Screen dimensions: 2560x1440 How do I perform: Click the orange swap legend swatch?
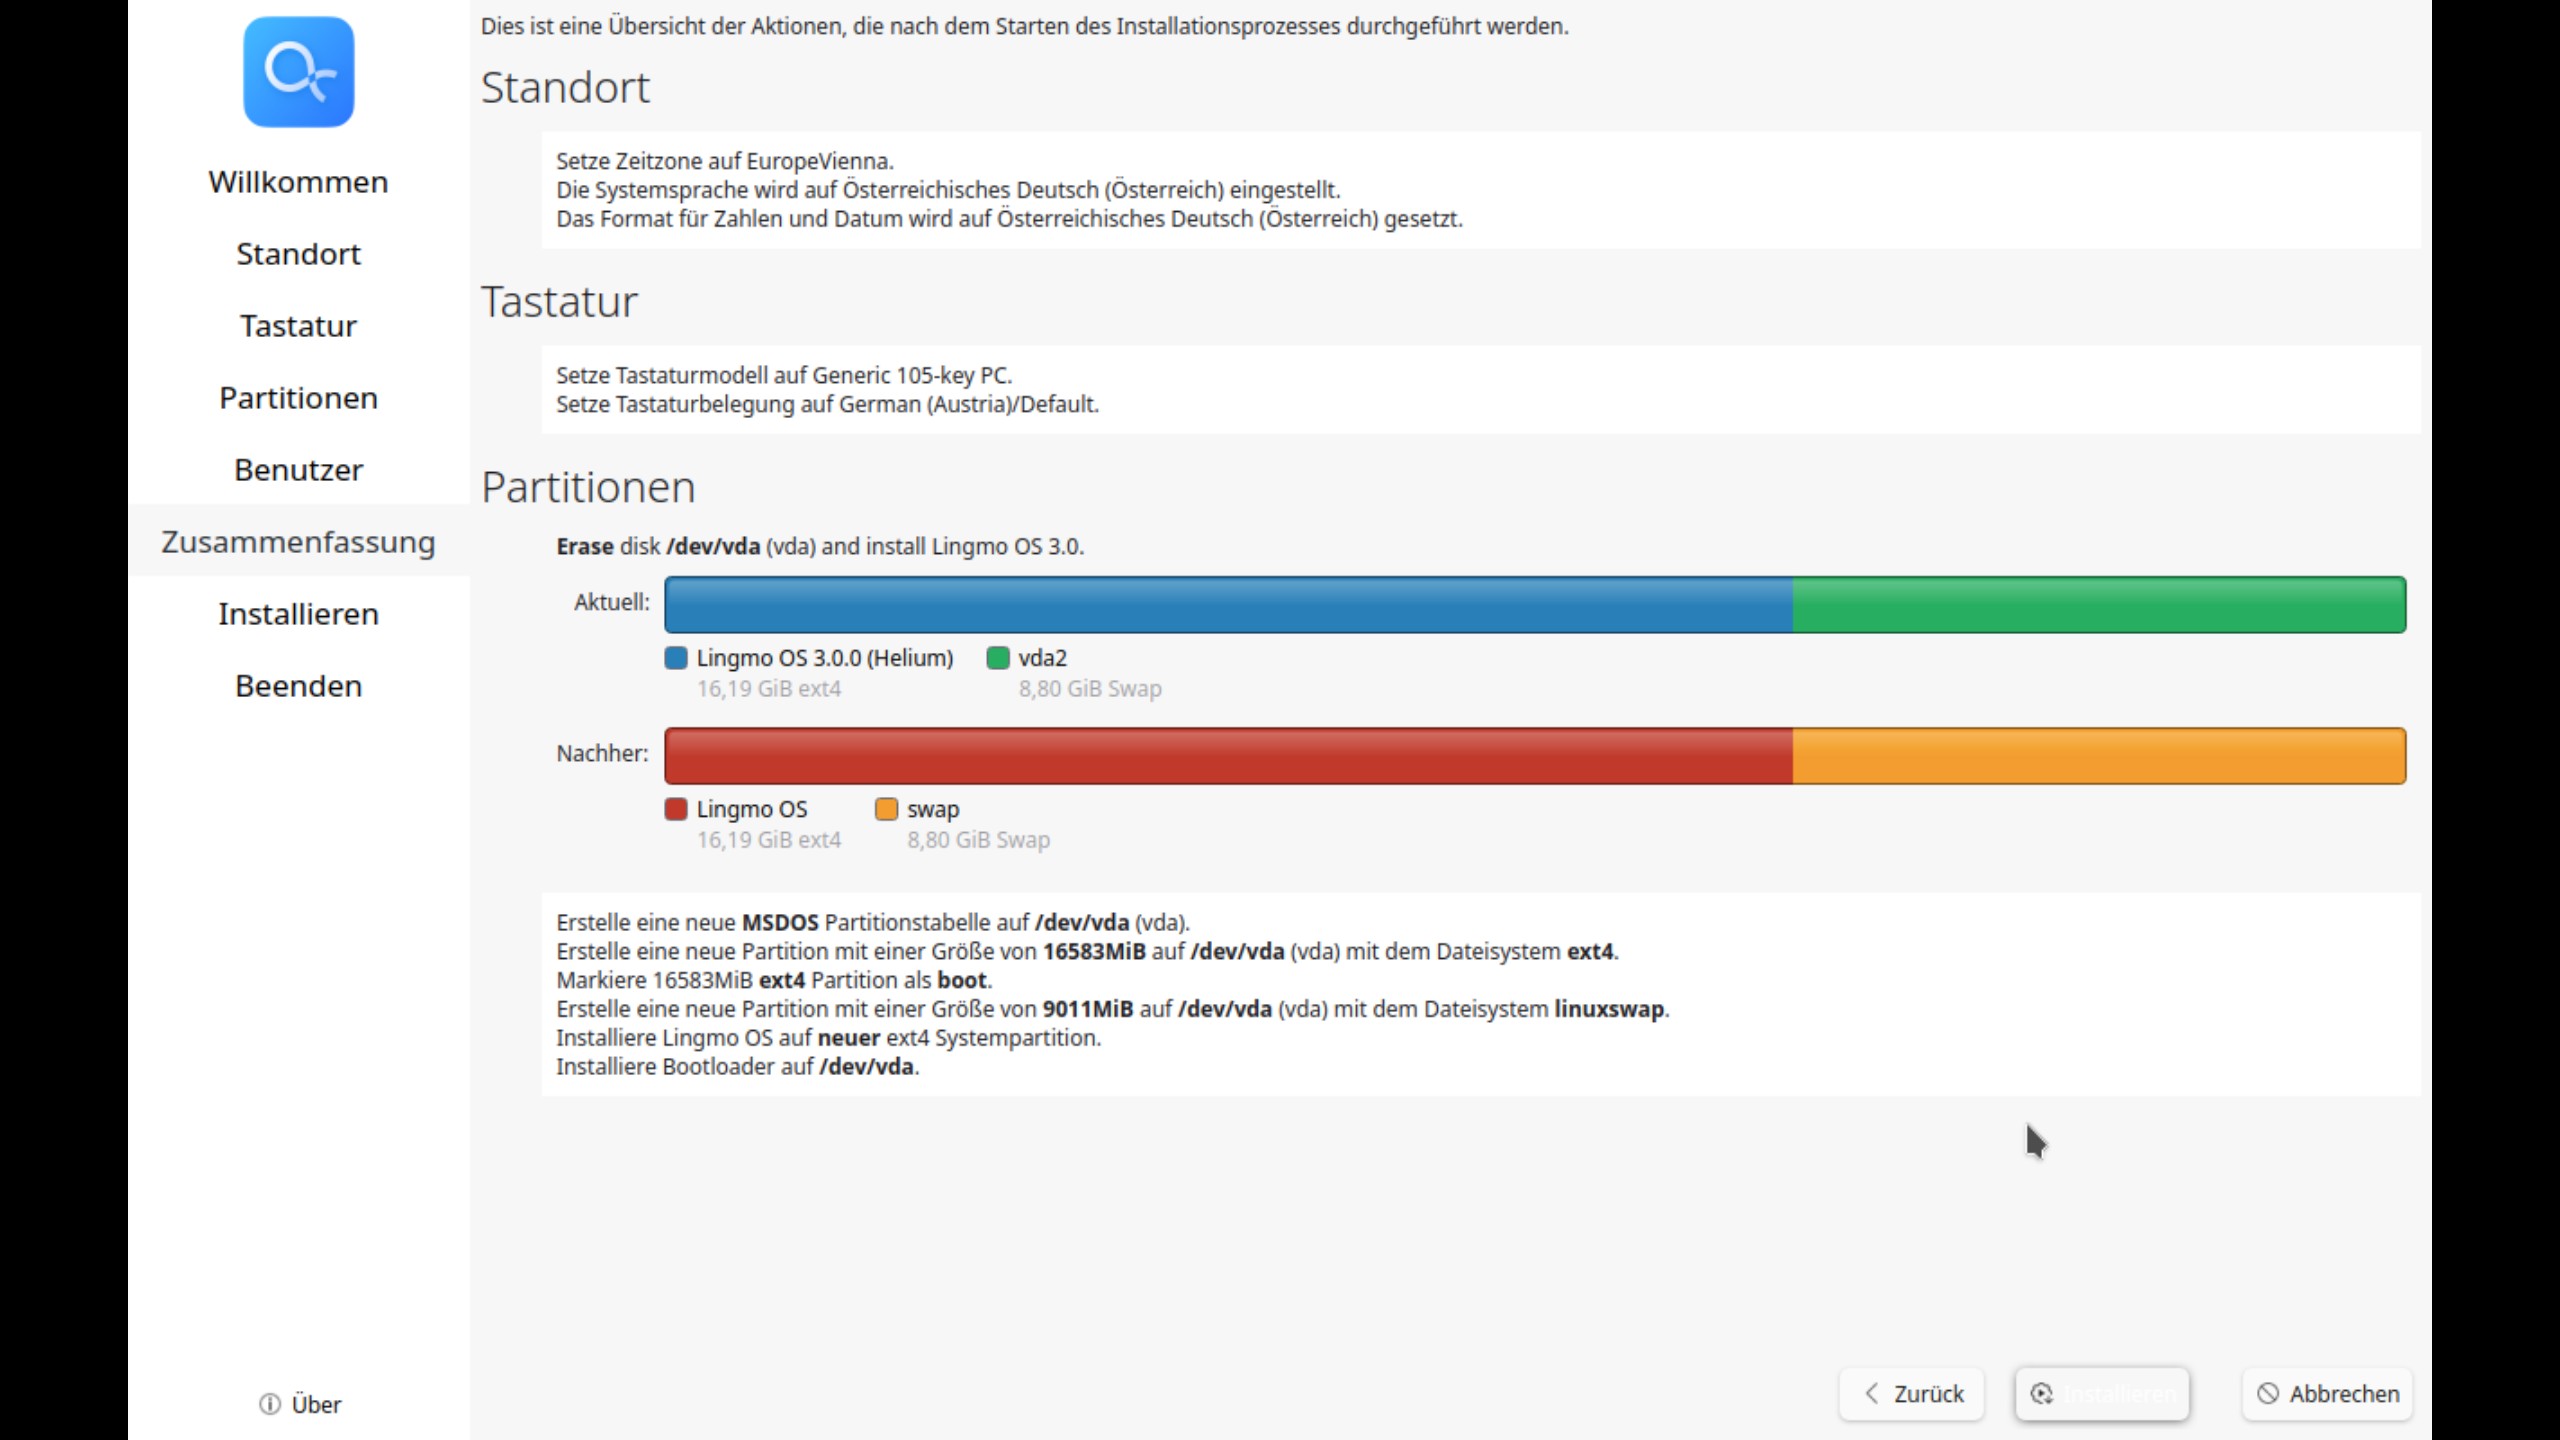pyautogui.click(x=886, y=809)
